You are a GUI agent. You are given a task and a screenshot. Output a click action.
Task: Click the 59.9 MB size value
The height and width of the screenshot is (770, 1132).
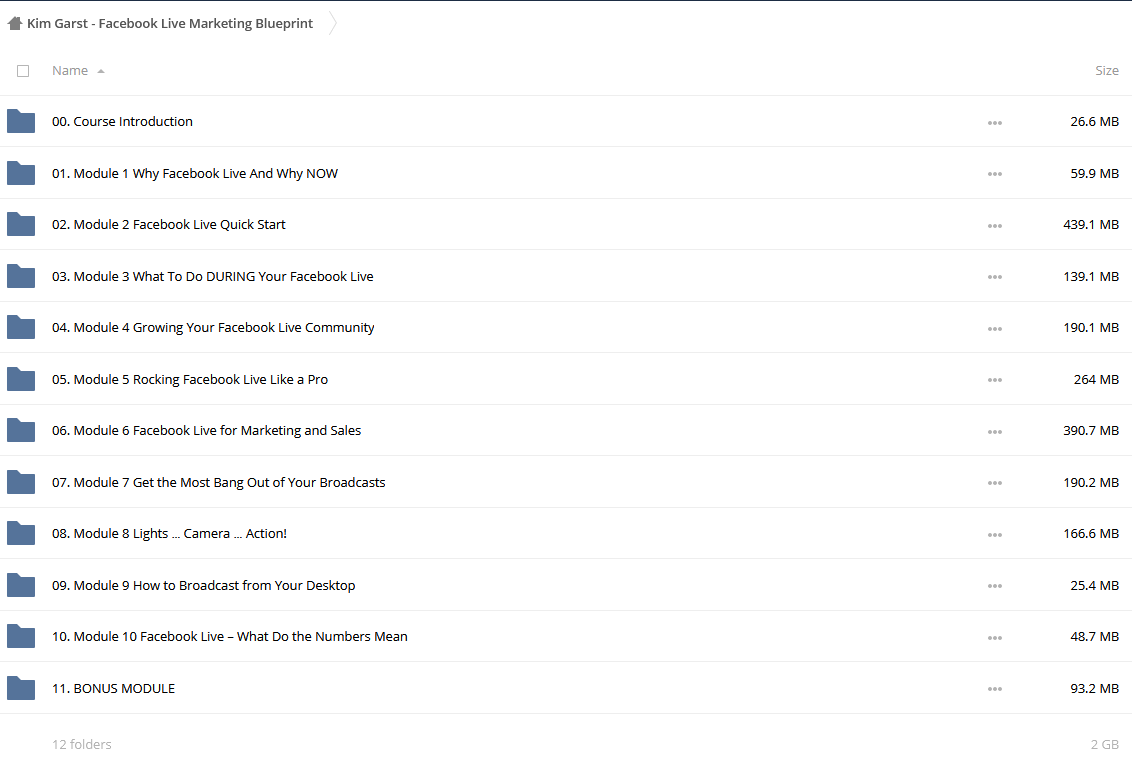pos(1094,173)
